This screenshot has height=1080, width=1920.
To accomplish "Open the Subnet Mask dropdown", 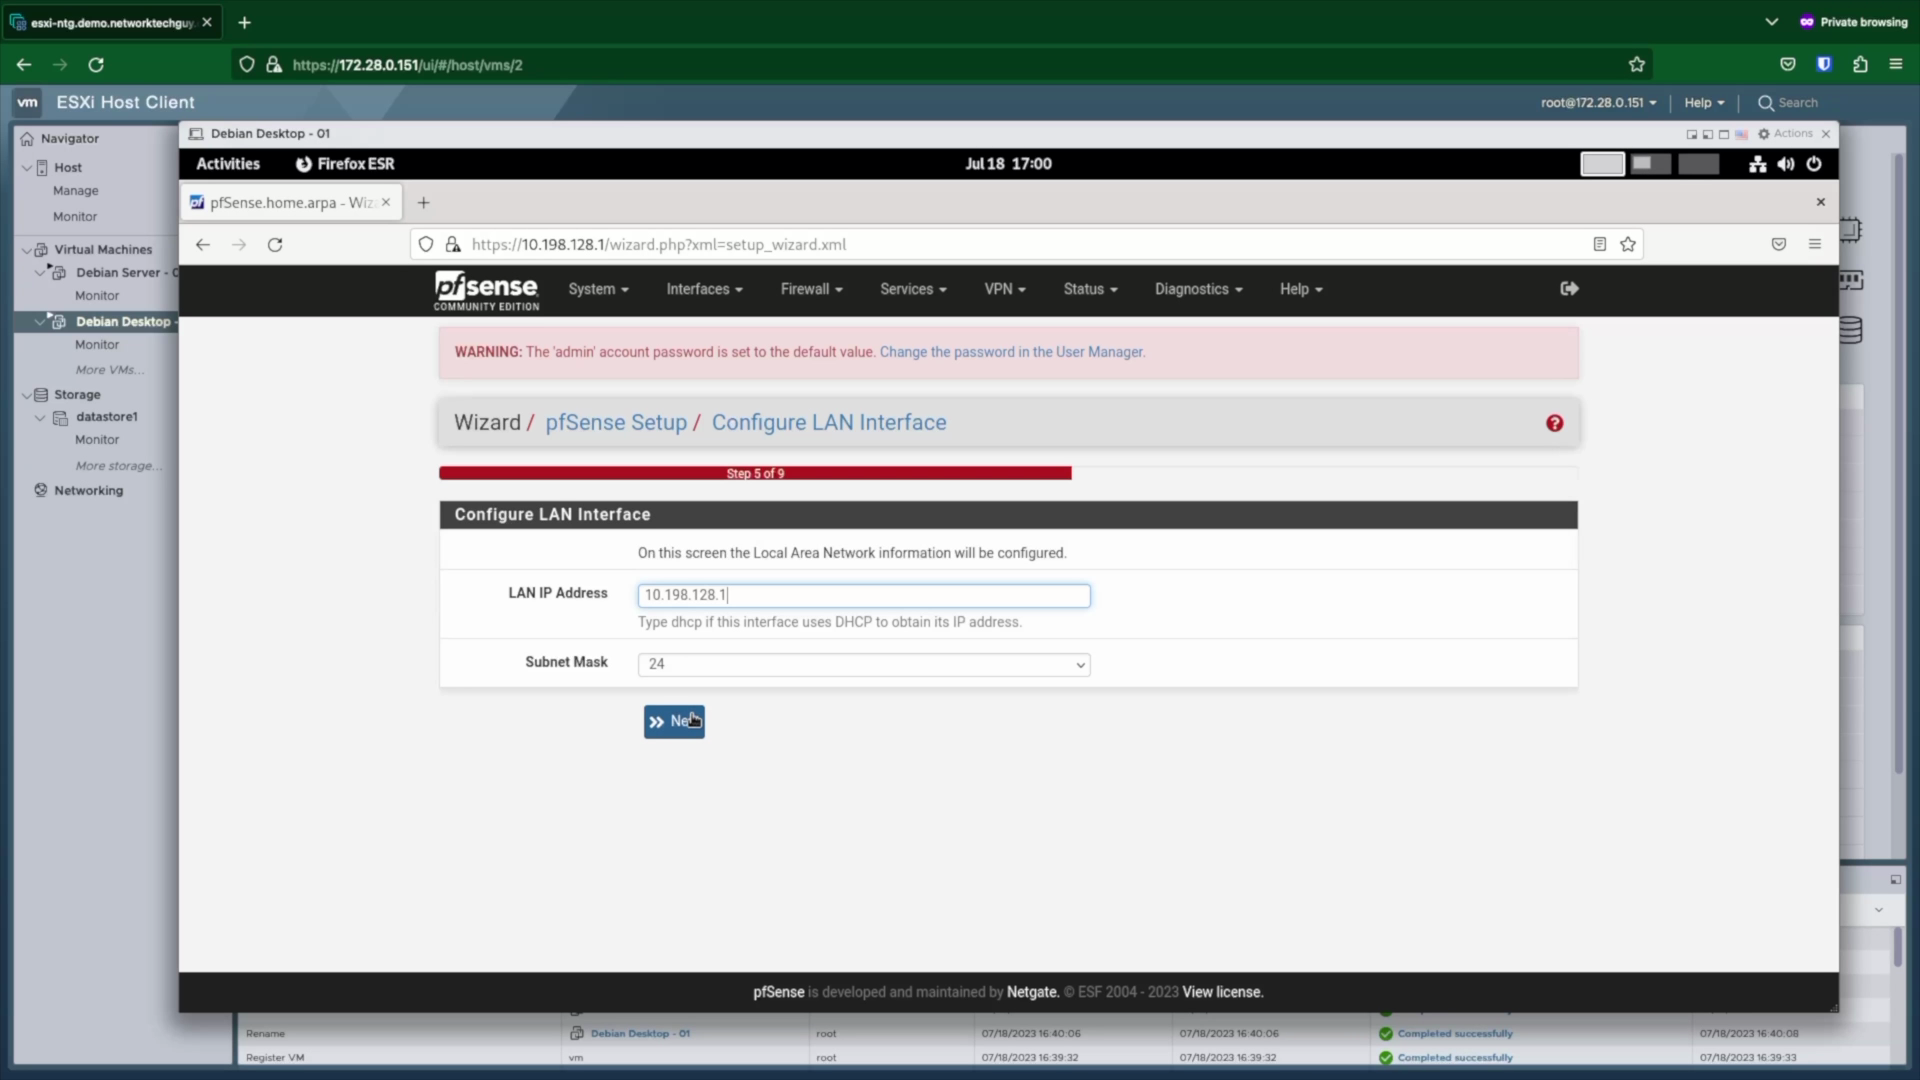I will pyautogui.click(x=864, y=664).
